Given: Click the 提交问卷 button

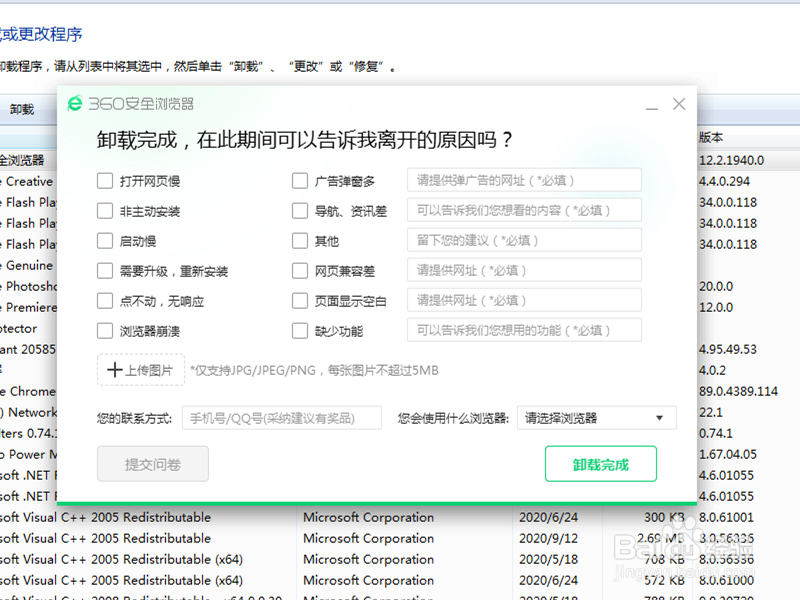Looking at the screenshot, I should [153, 464].
